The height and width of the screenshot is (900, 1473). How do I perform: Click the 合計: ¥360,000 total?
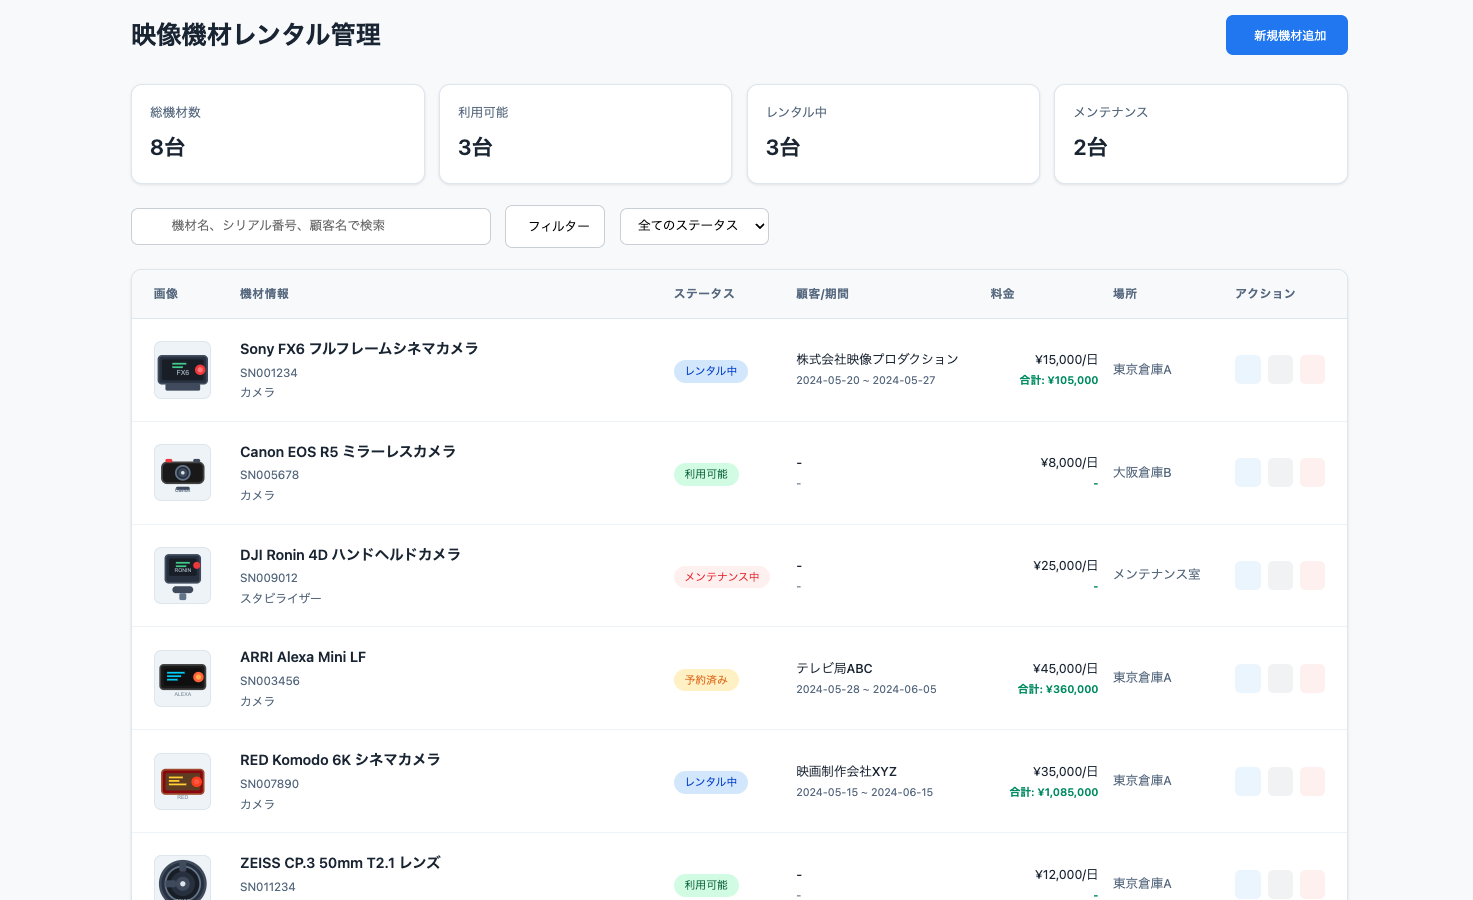[1058, 689]
